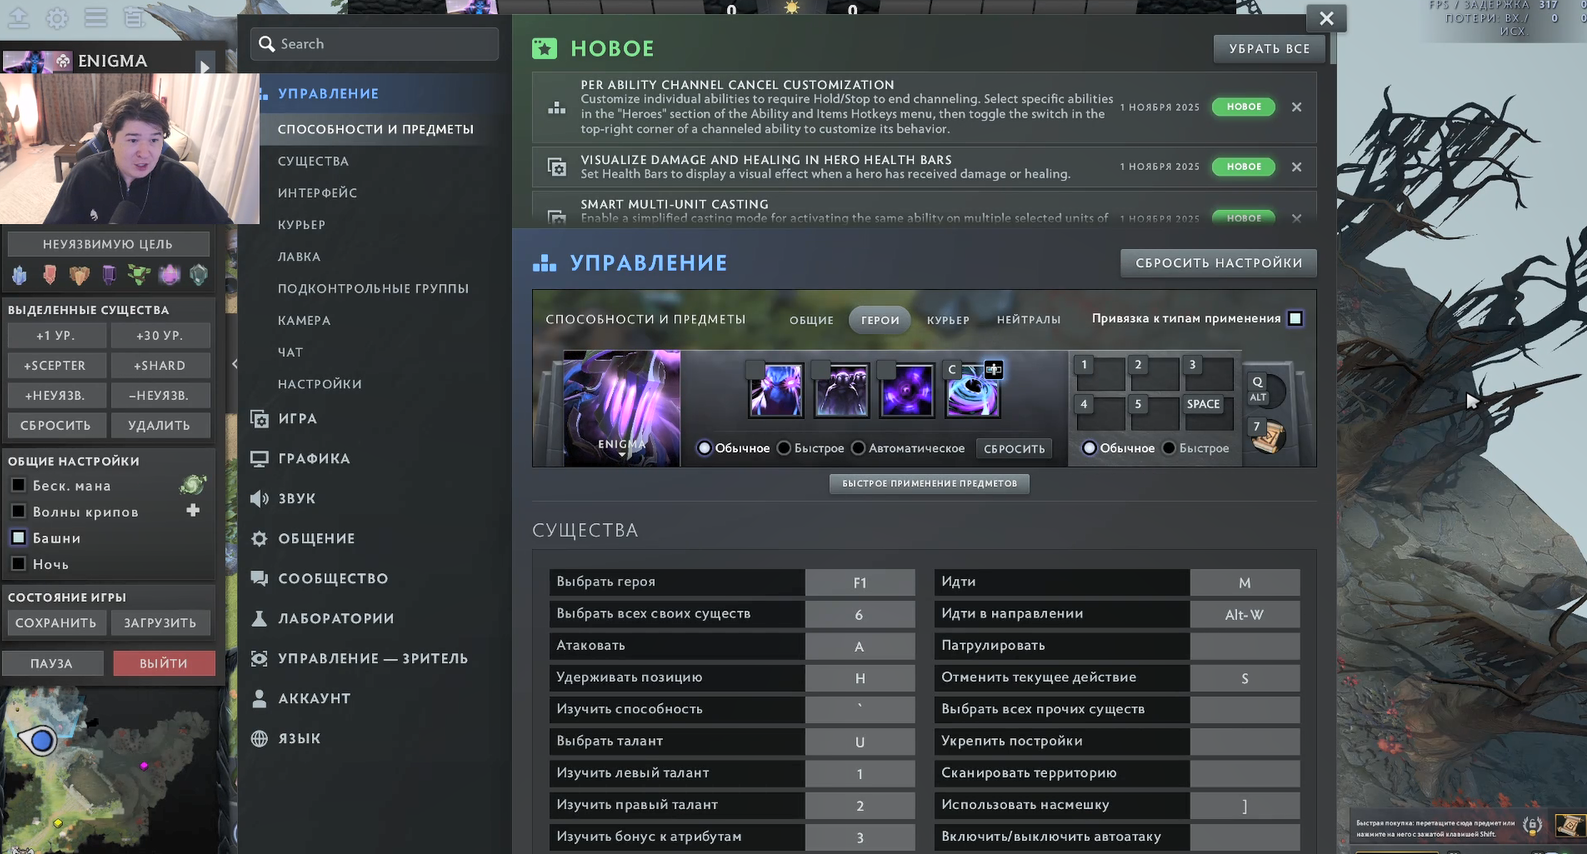
Task: Enable the Привязка к типам применения checkbox
Action: 1295,319
